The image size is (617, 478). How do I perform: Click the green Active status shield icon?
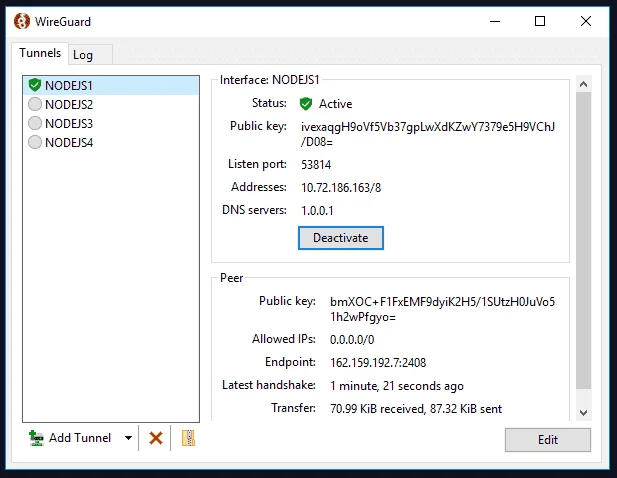306,104
